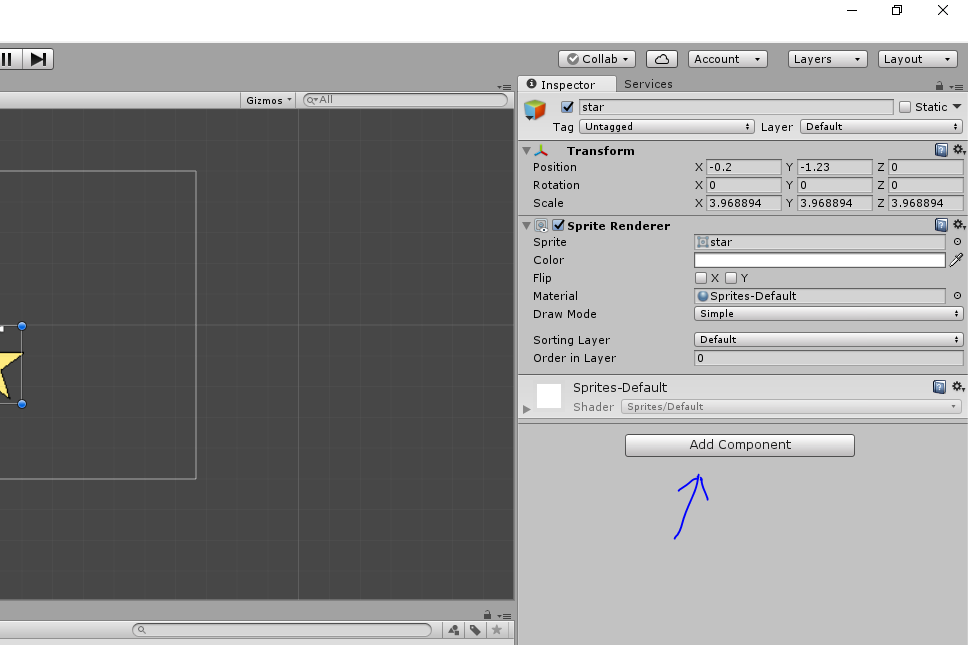
Task: Click Rotation Y field
Action: [835, 185]
